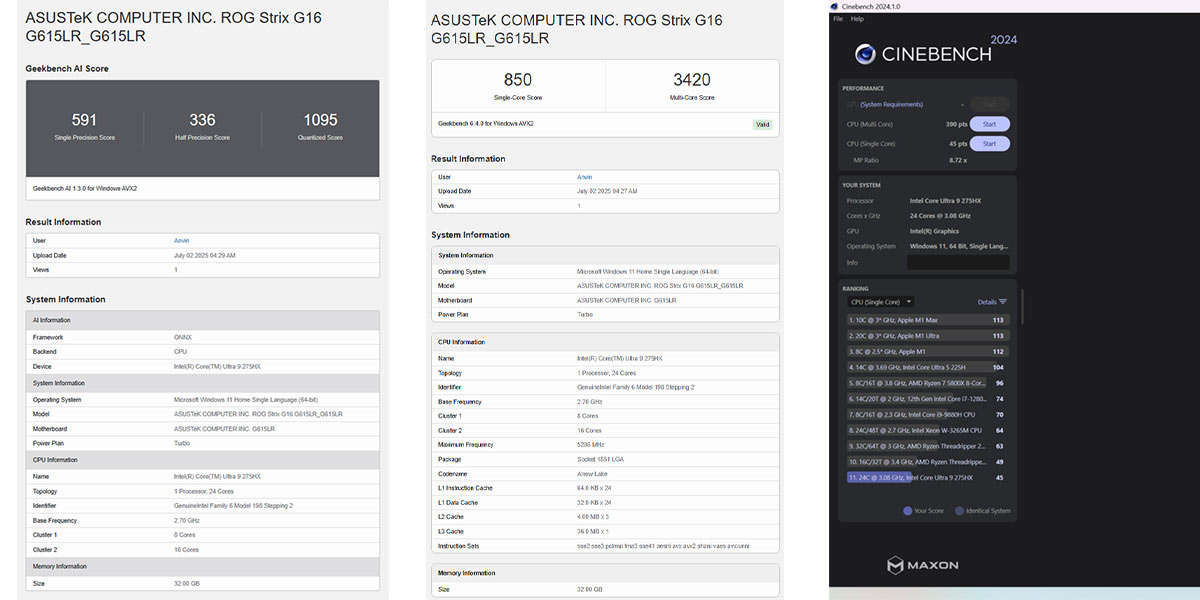Click the L3 Cache value '36.0 MB x 1'
The height and width of the screenshot is (600, 1200).
click(x=594, y=532)
